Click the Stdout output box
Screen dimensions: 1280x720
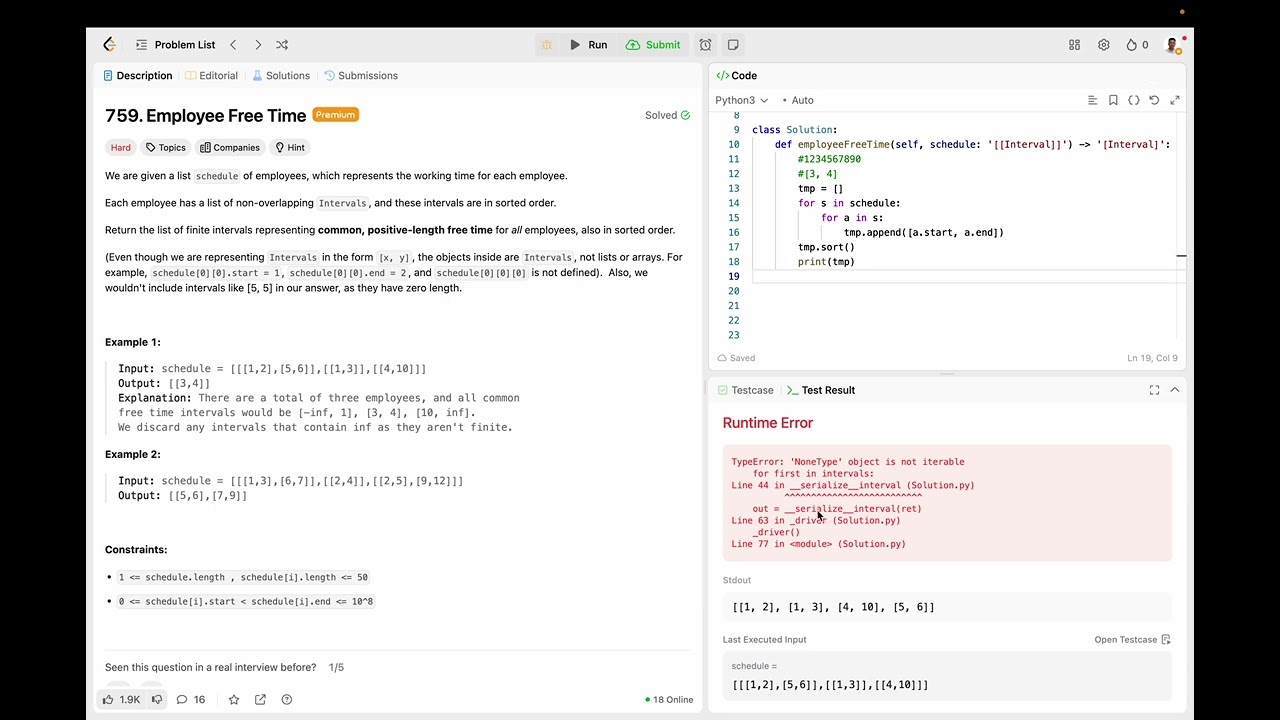[947, 607]
